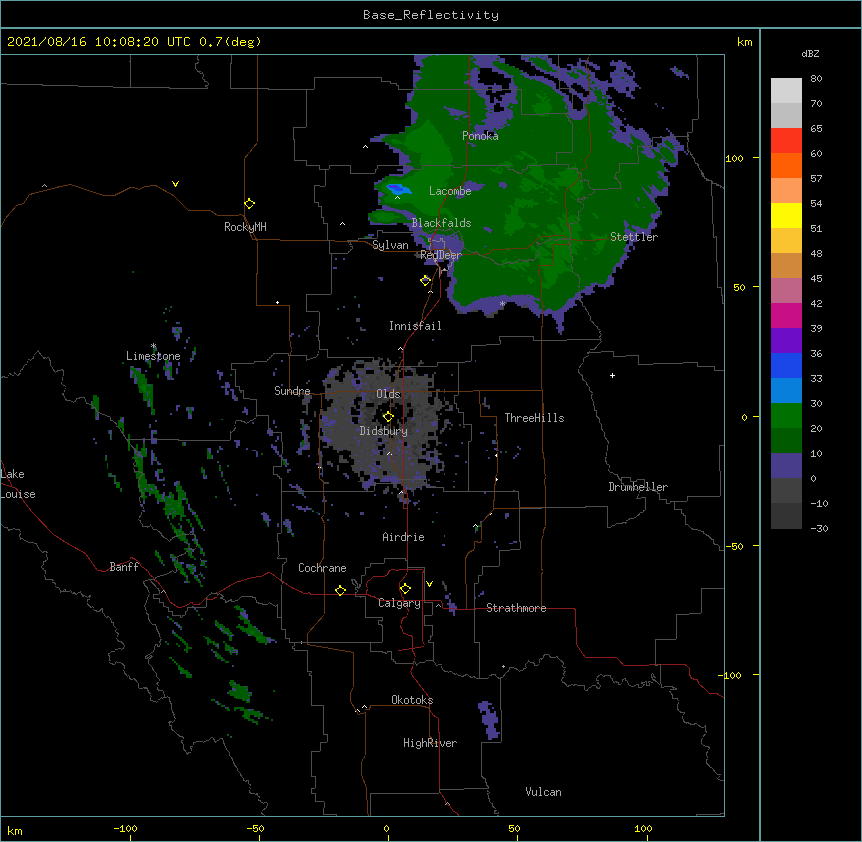Click the Innisfail city label
Image resolution: width=862 pixels, height=842 pixels.
pos(415,326)
